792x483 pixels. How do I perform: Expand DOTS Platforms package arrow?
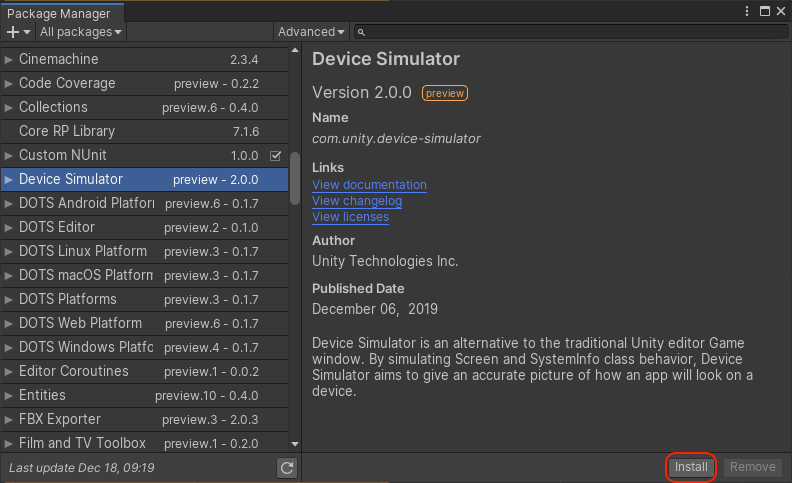(9, 300)
